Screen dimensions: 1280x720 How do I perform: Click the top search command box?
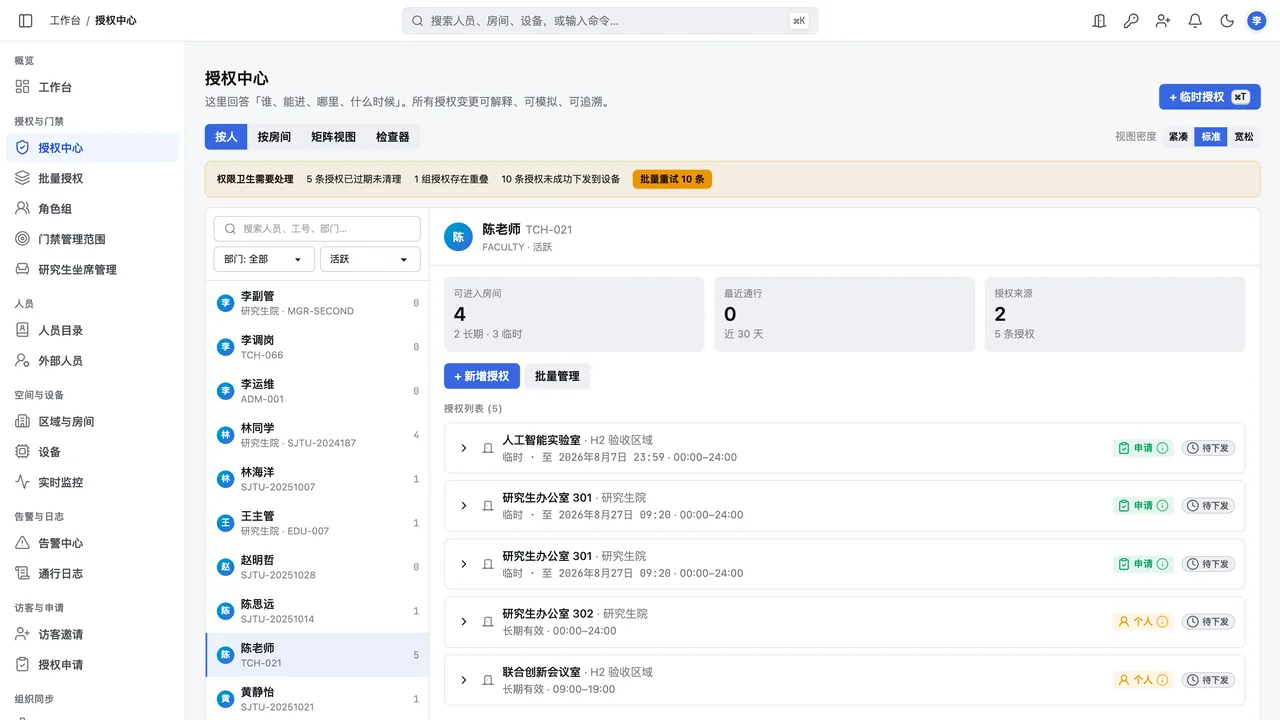pos(610,20)
